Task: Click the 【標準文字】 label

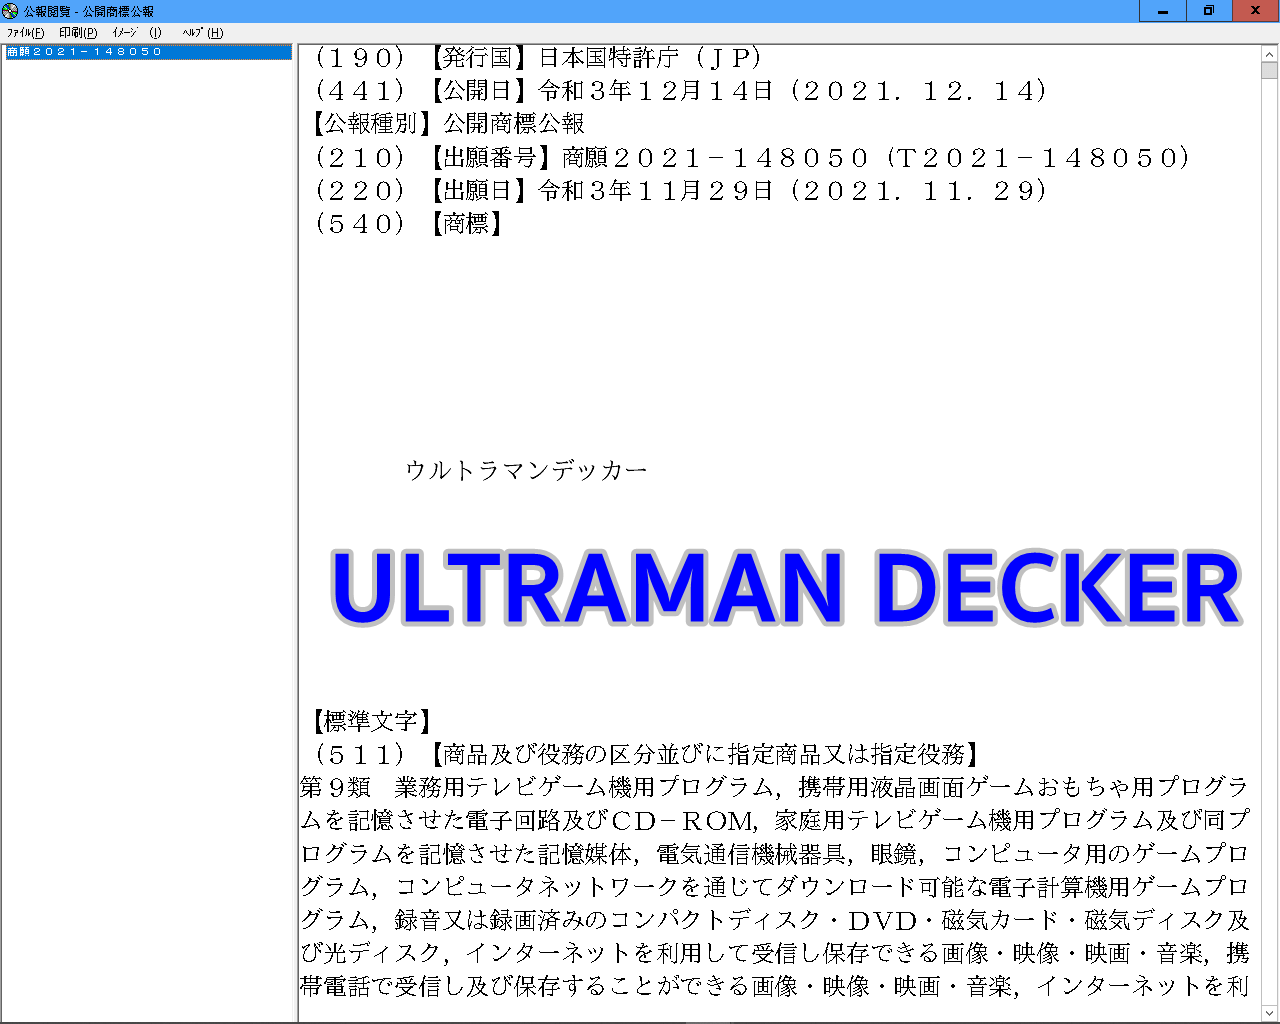Action: tap(372, 721)
